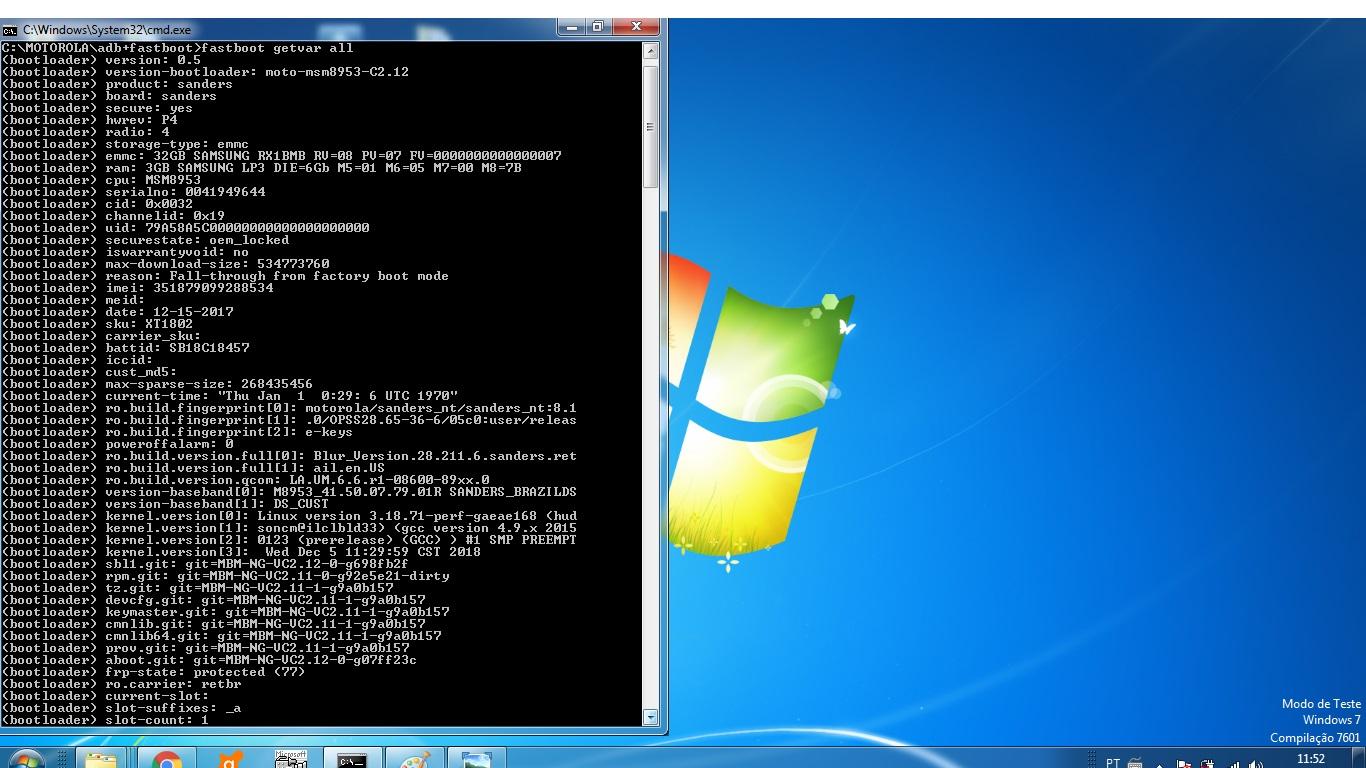
Task: Click the 'fastboot getvar all' command line
Action: click(x=178, y=48)
